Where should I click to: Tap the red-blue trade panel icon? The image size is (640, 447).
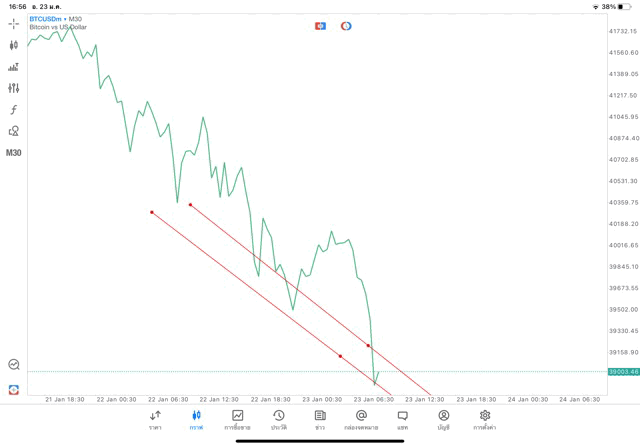coord(320,26)
